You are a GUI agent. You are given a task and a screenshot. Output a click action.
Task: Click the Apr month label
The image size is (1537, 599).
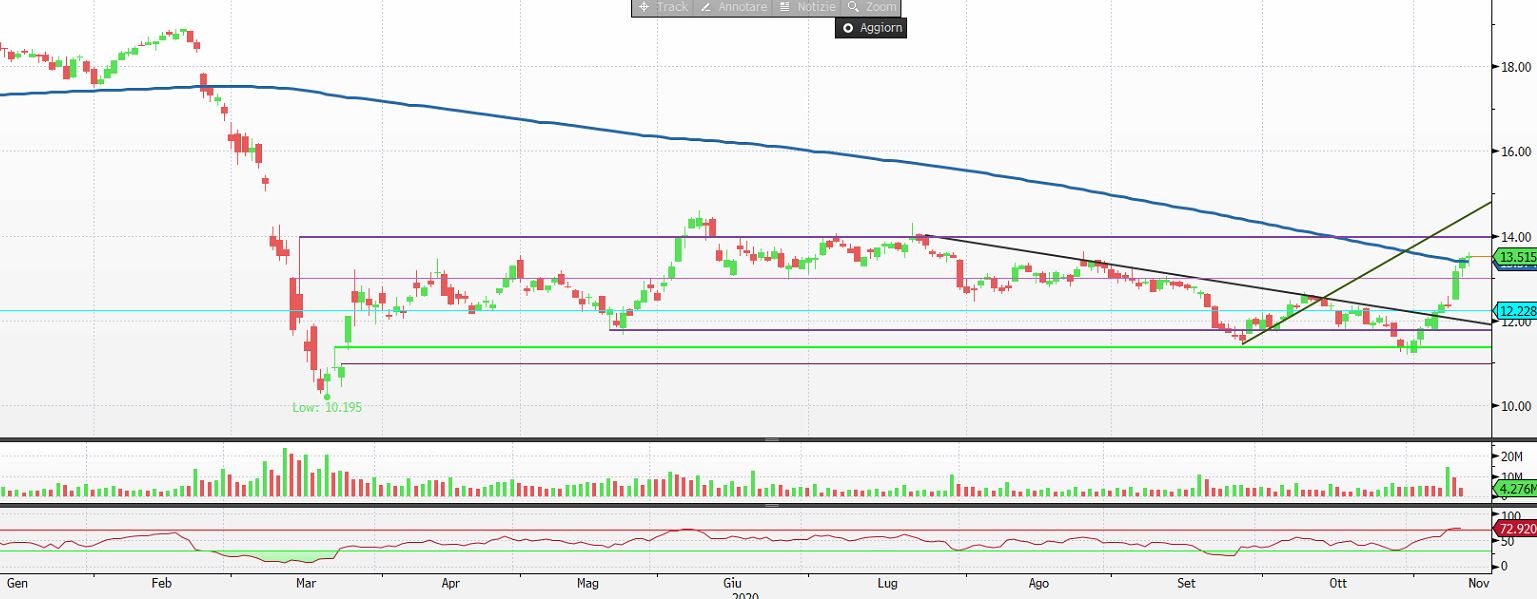(450, 582)
